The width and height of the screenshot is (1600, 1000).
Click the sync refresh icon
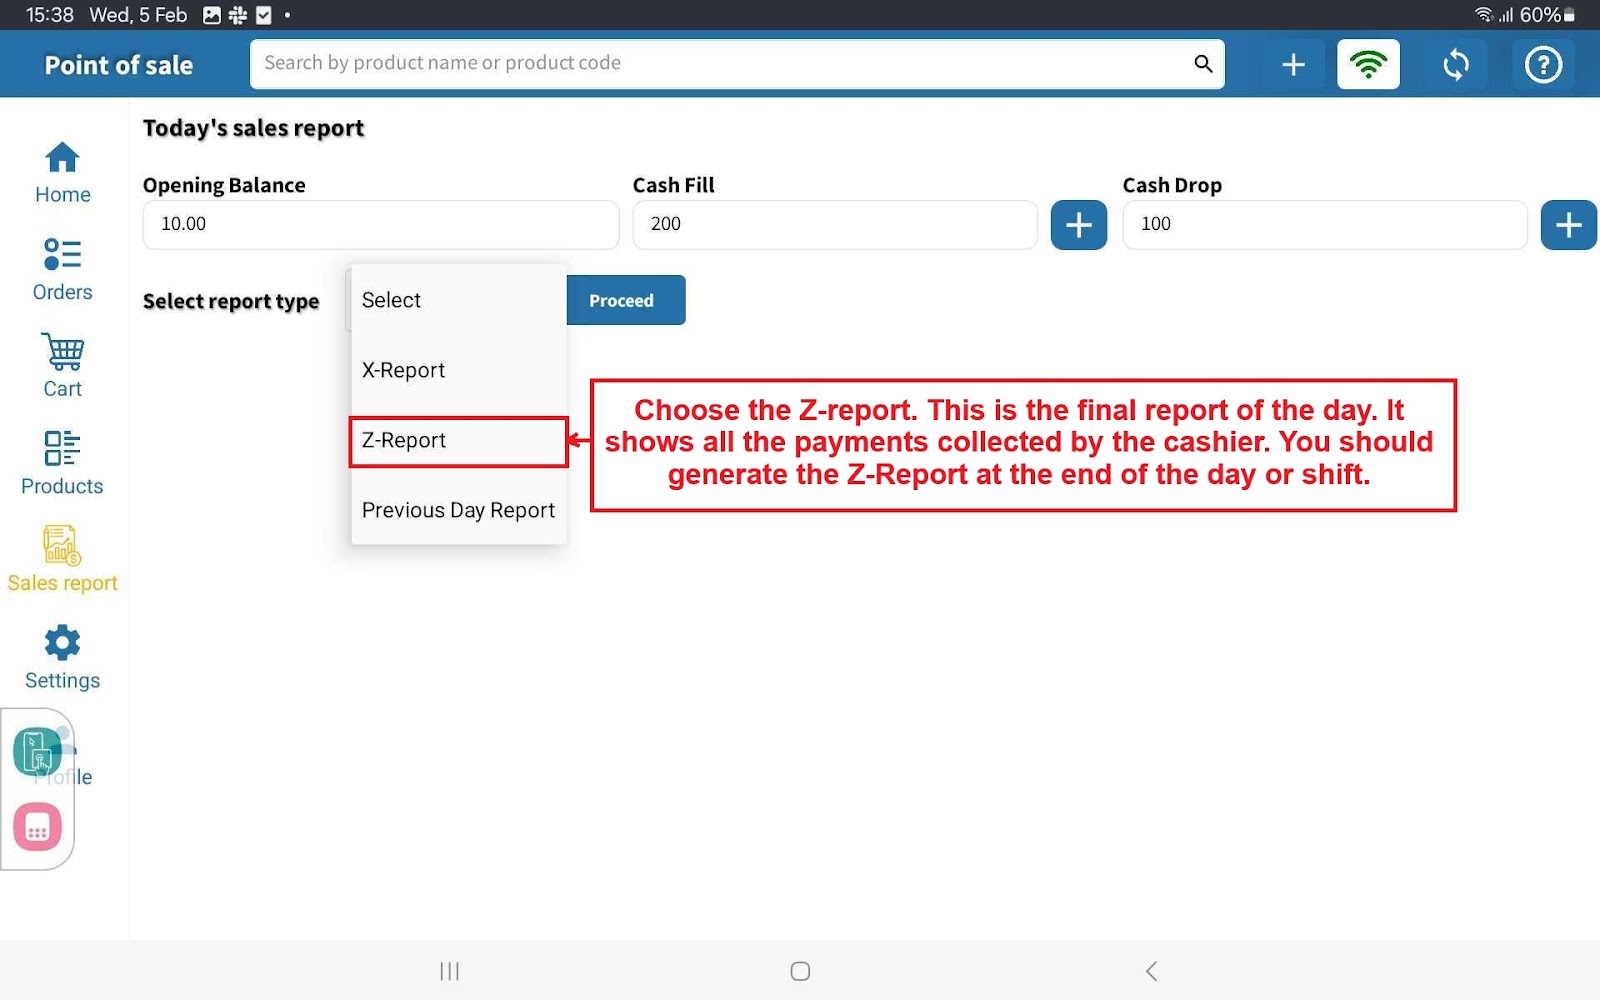click(x=1456, y=65)
